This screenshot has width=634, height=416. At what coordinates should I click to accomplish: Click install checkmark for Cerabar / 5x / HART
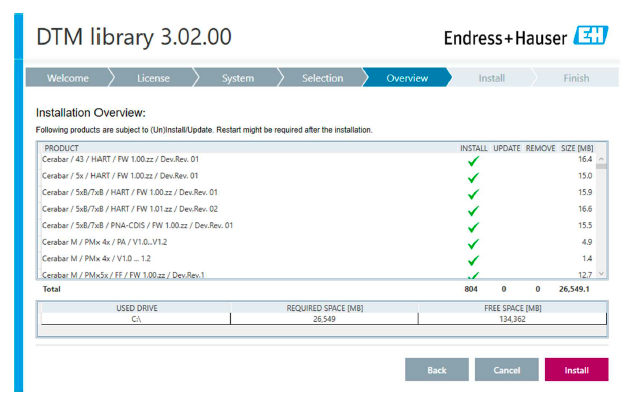pos(473,177)
